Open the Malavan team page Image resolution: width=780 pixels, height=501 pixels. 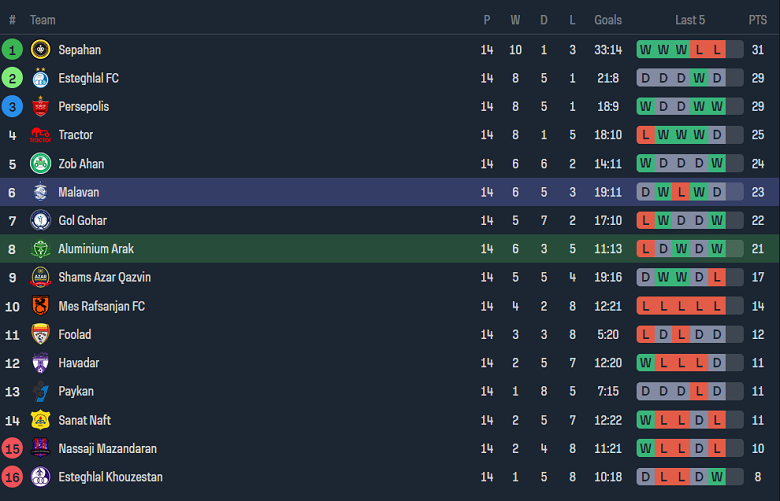pos(78,192)
